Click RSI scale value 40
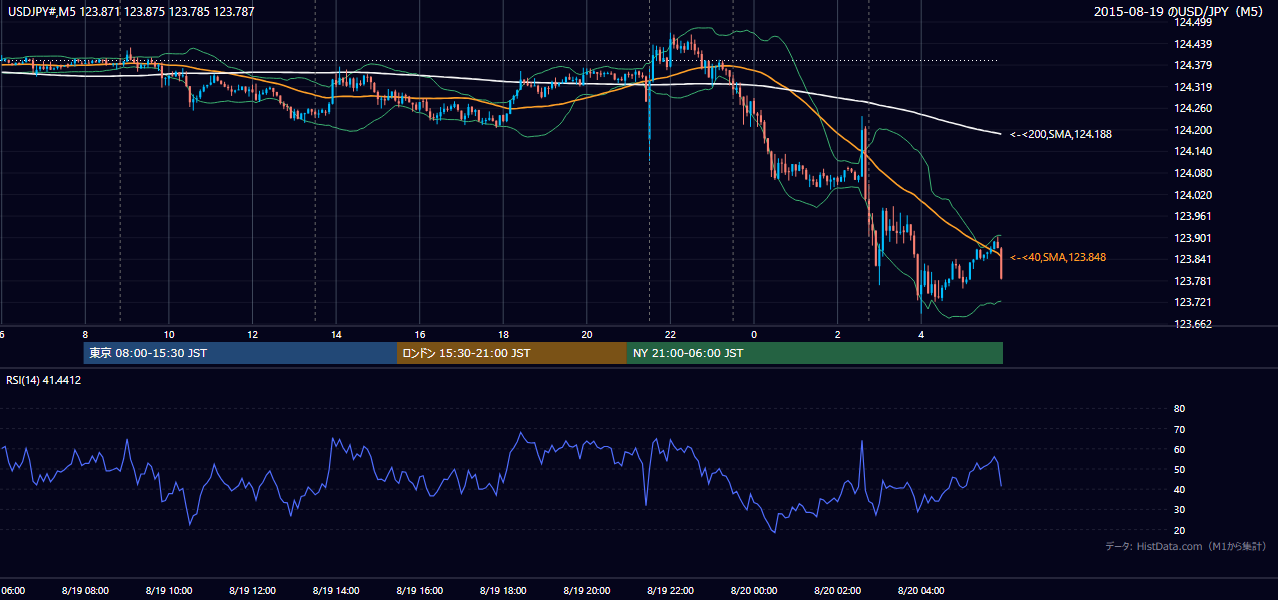Viewport: 1278px width, 600px height. 1179,489
